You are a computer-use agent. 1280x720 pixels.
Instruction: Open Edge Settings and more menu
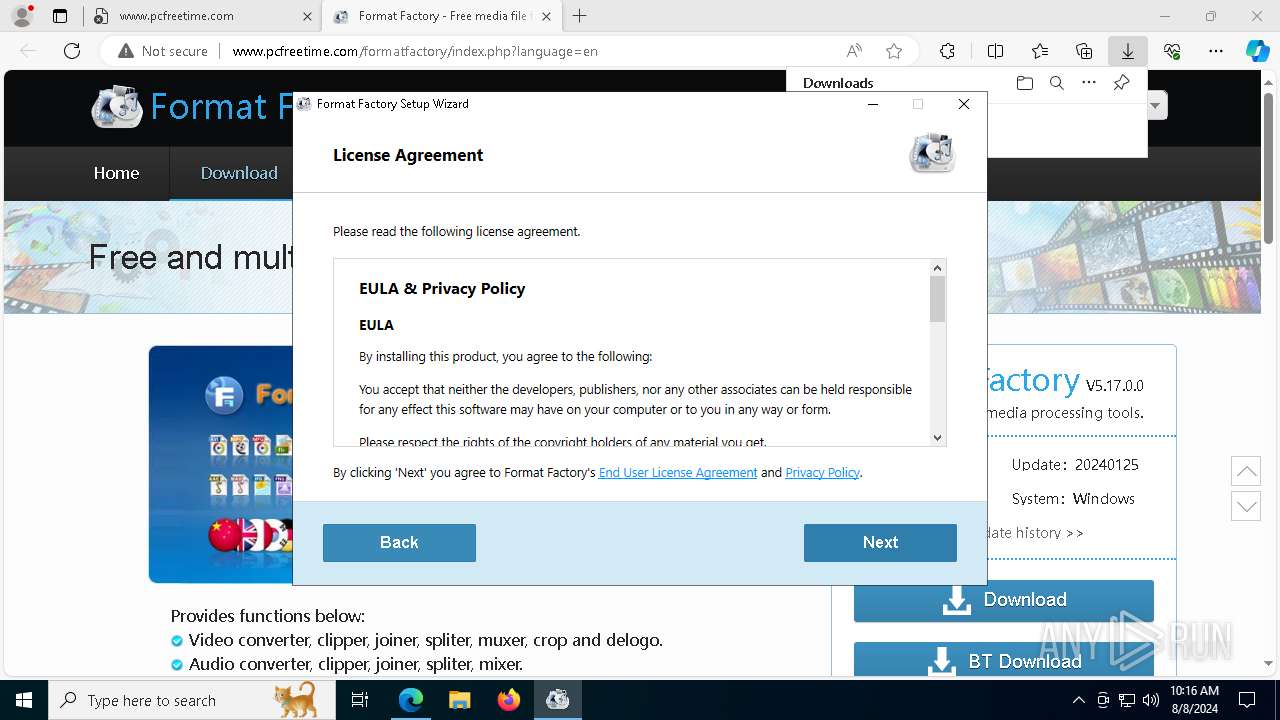tap(1216, 51)
